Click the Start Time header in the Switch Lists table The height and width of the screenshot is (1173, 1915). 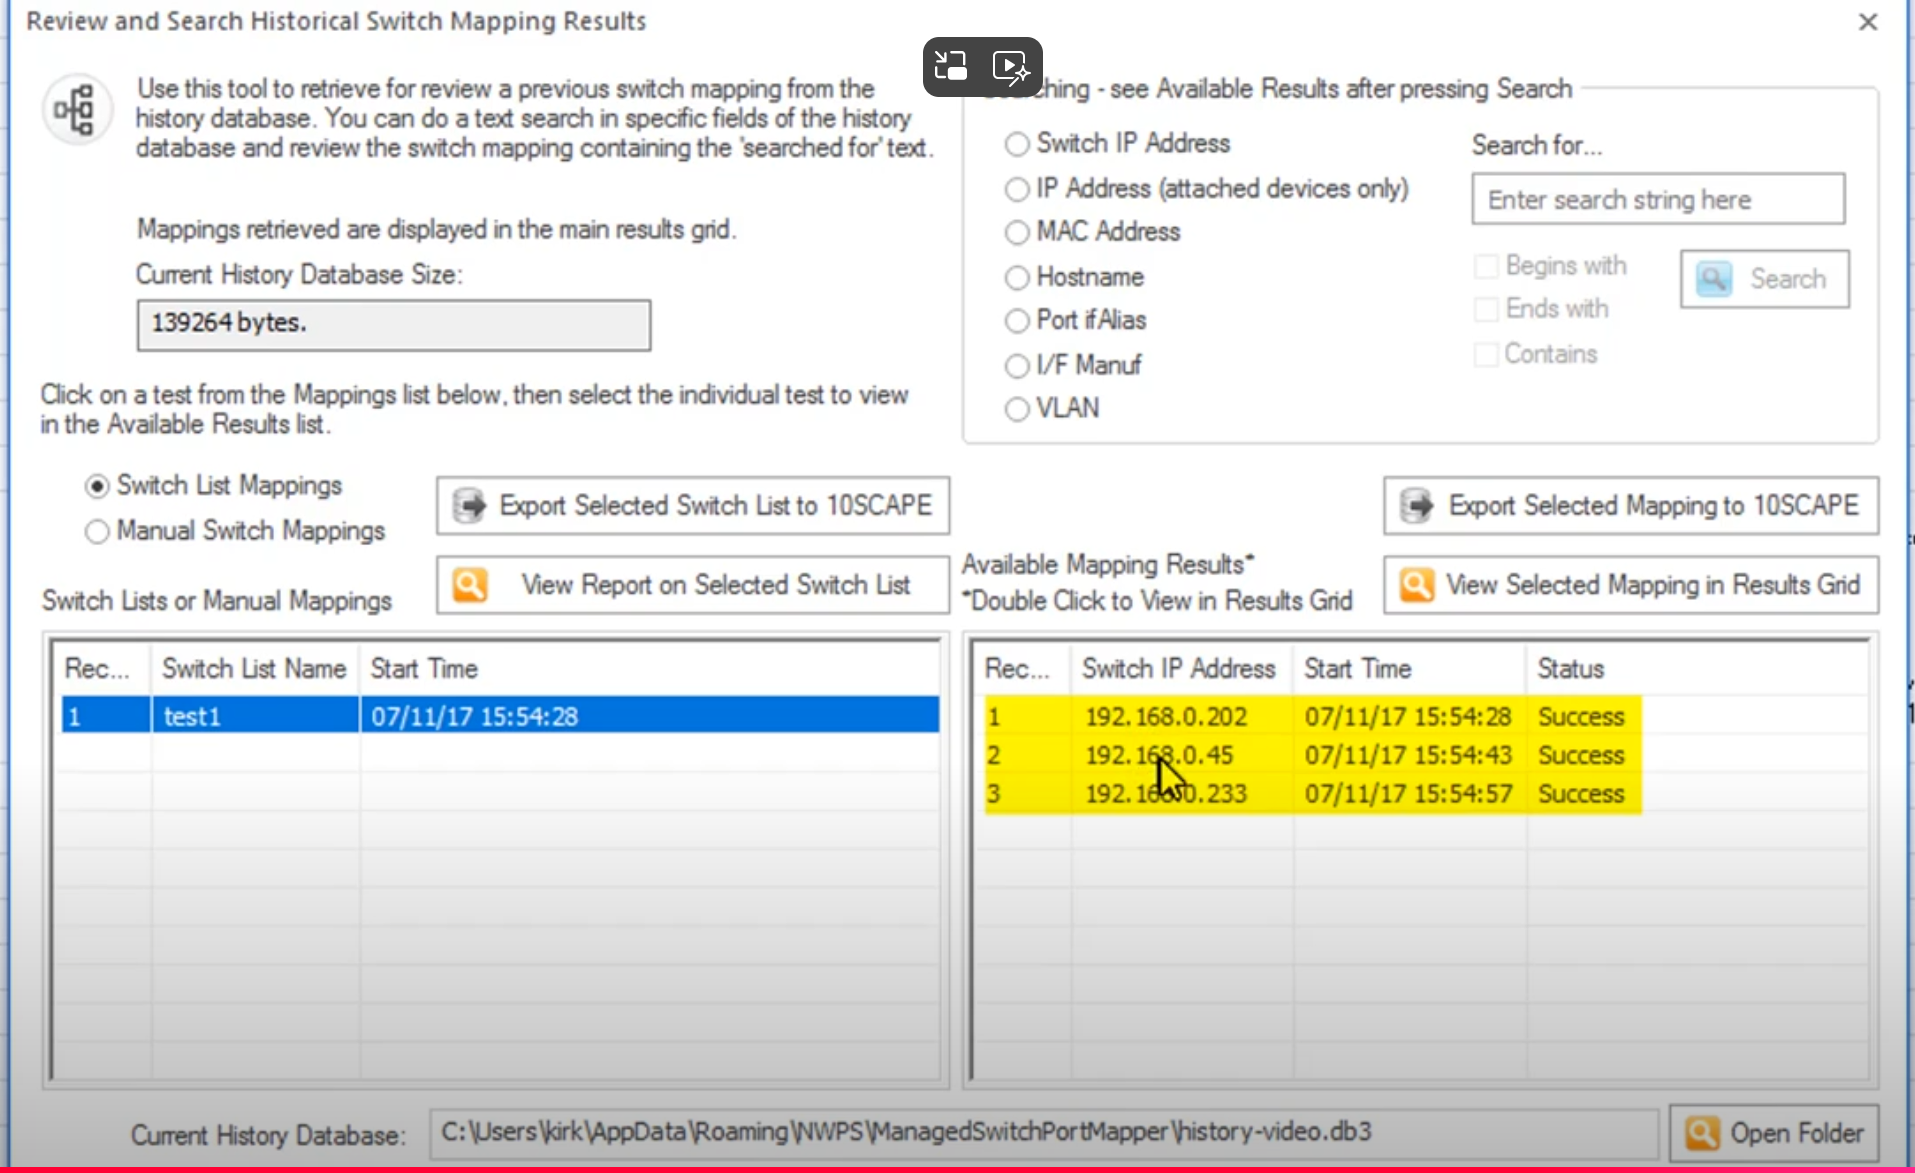tap(649, 669)
